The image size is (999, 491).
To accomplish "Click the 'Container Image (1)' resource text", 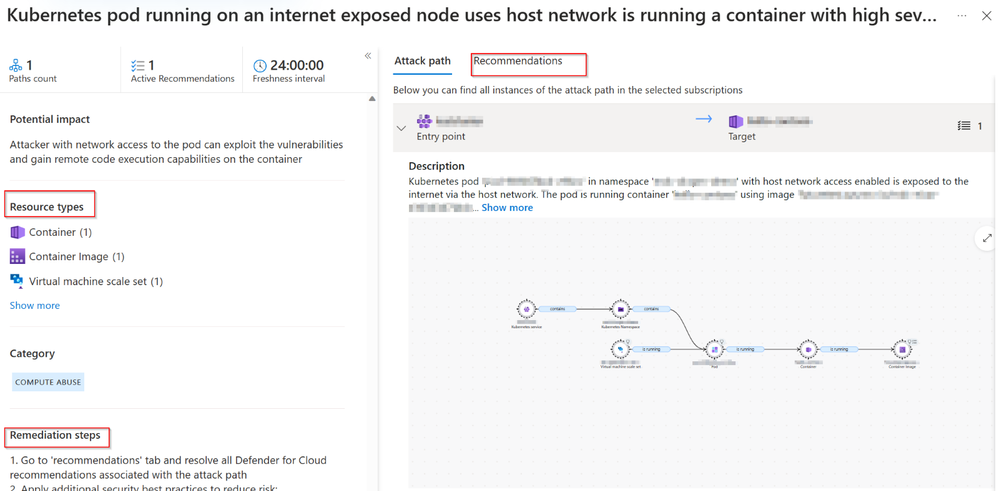I will (x=77, y=257).
